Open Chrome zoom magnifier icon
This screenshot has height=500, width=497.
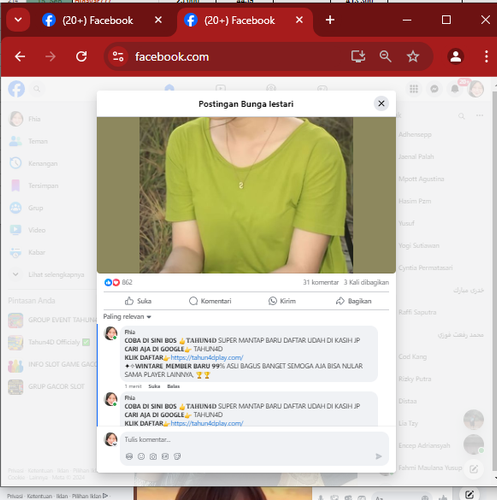tap(385, 56)
